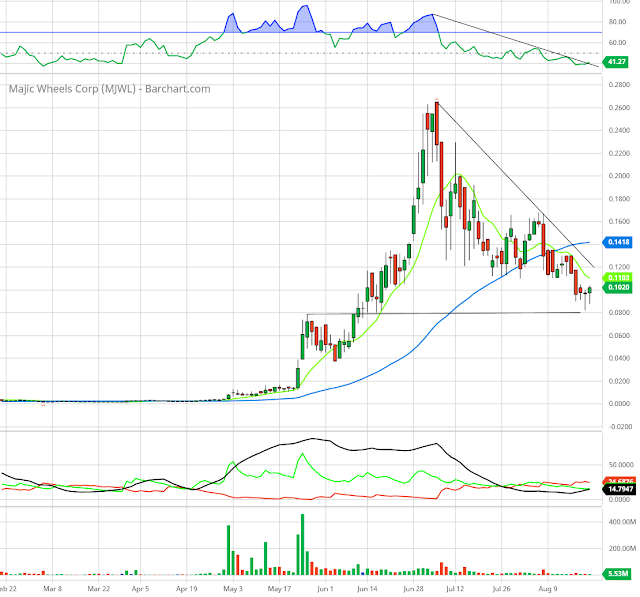Click the blue moving average label 0.1418
Viewport: 640px width, 597px height.
point(618,242)
